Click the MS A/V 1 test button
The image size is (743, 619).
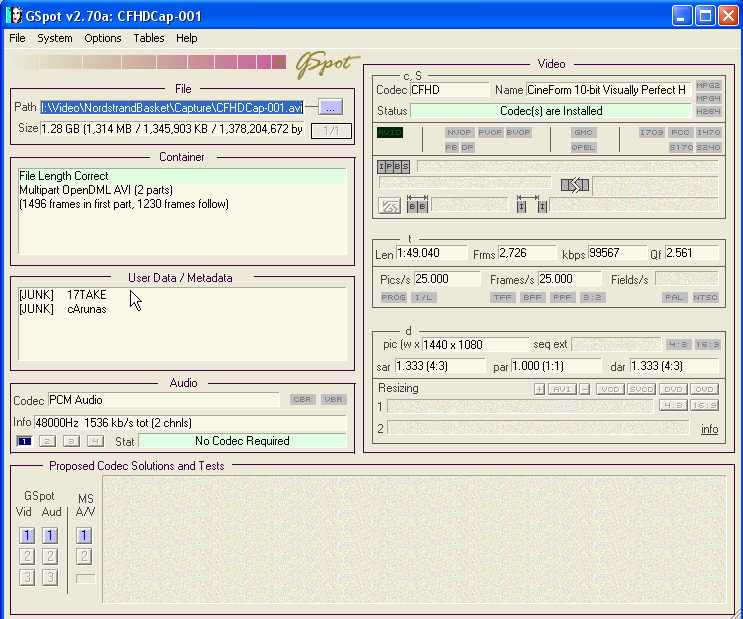click(84, 536)
